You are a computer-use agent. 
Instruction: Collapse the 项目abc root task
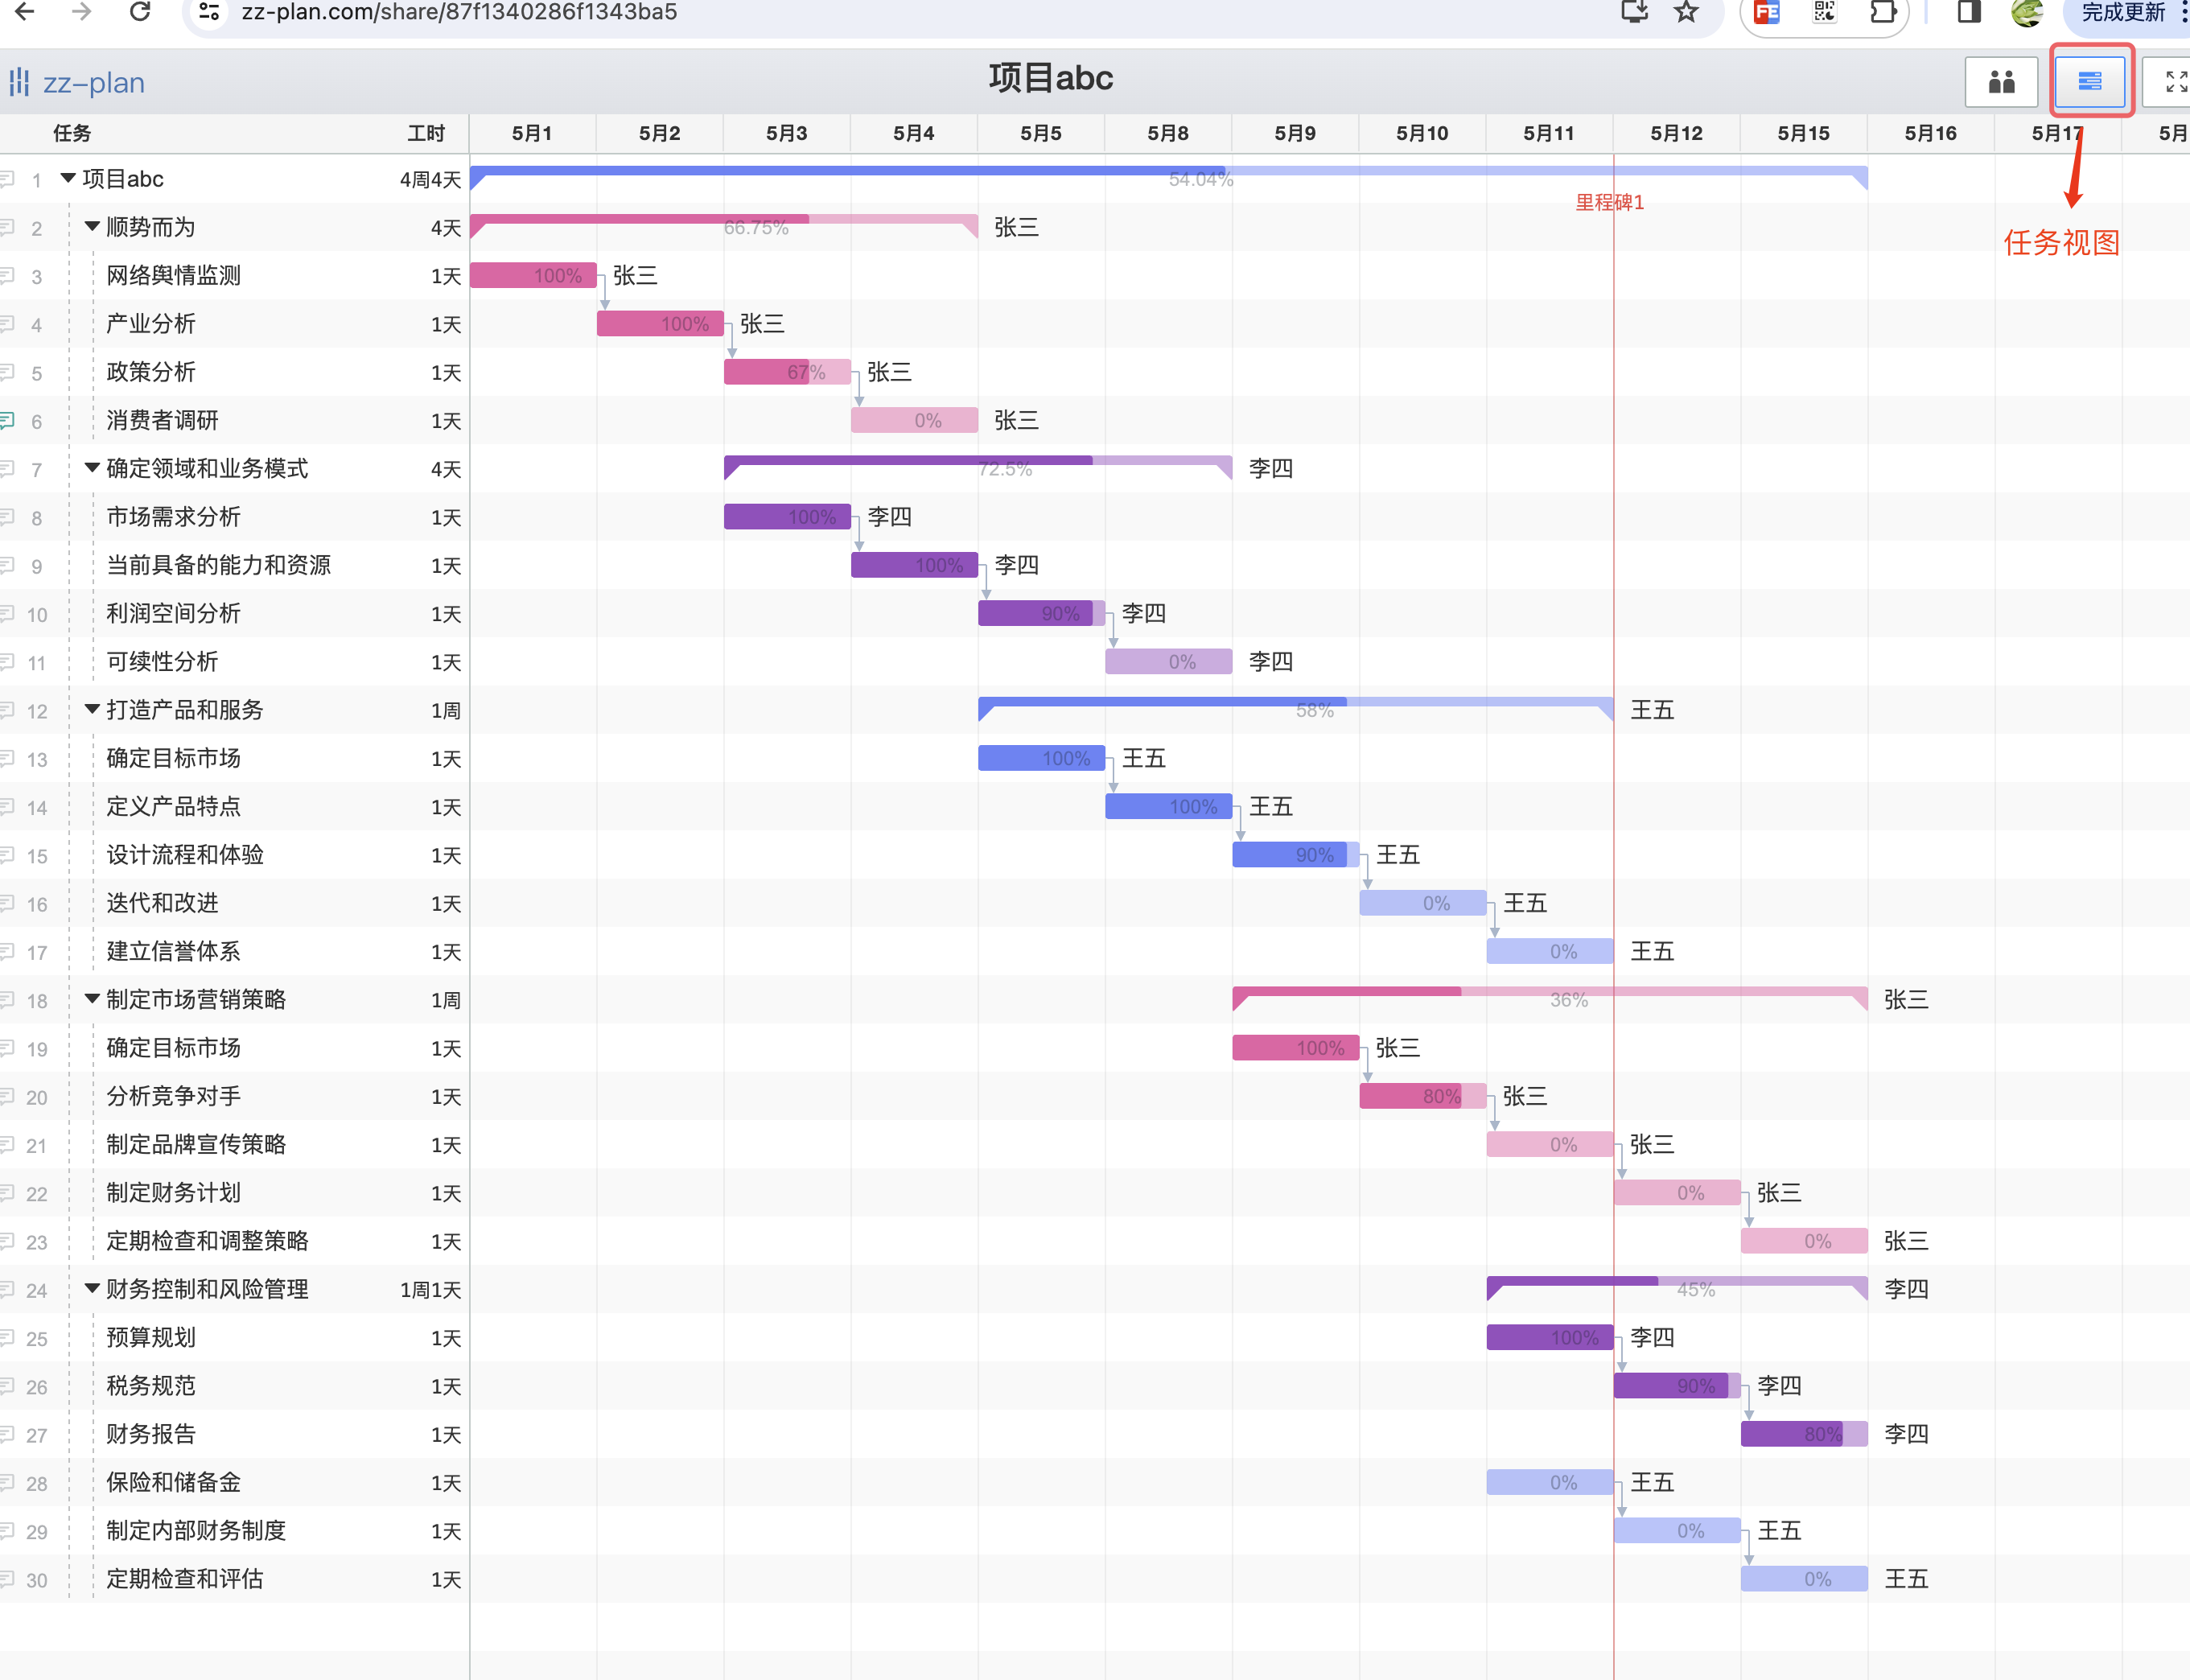click(68, 178)
